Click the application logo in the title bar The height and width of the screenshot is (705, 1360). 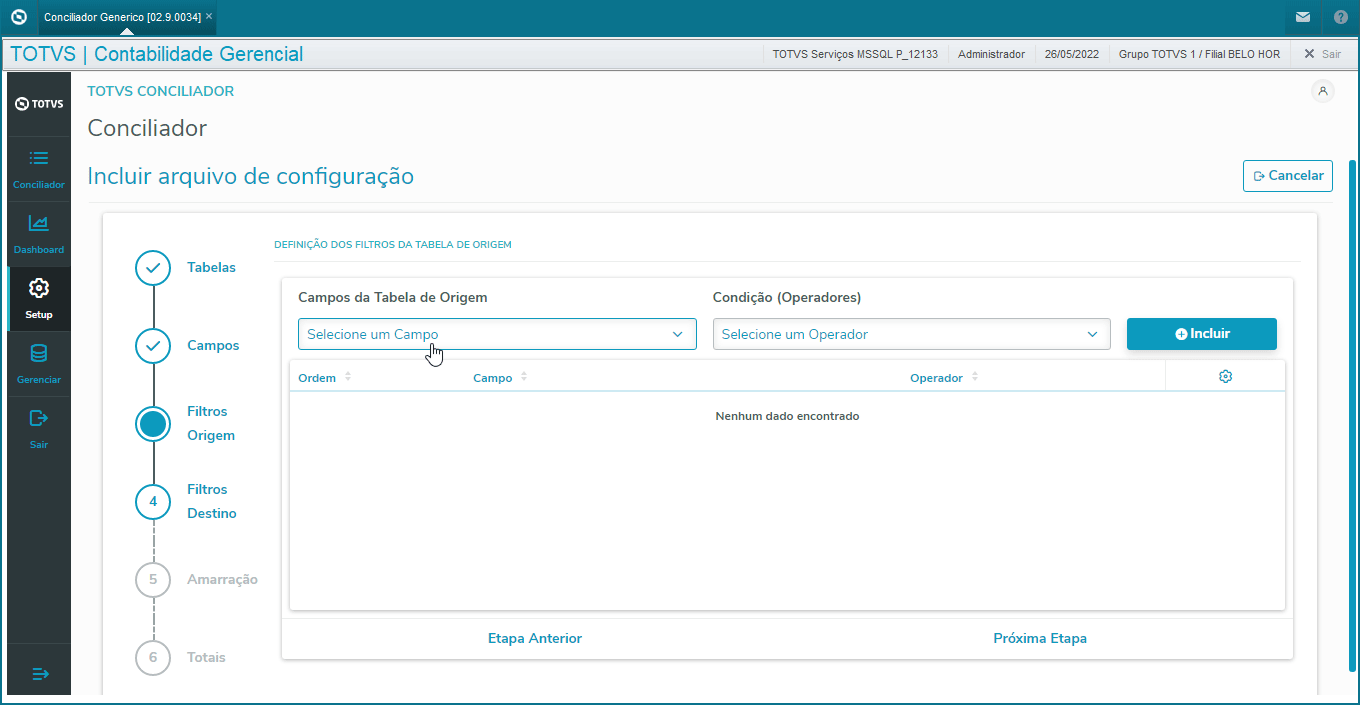(18, 17)
